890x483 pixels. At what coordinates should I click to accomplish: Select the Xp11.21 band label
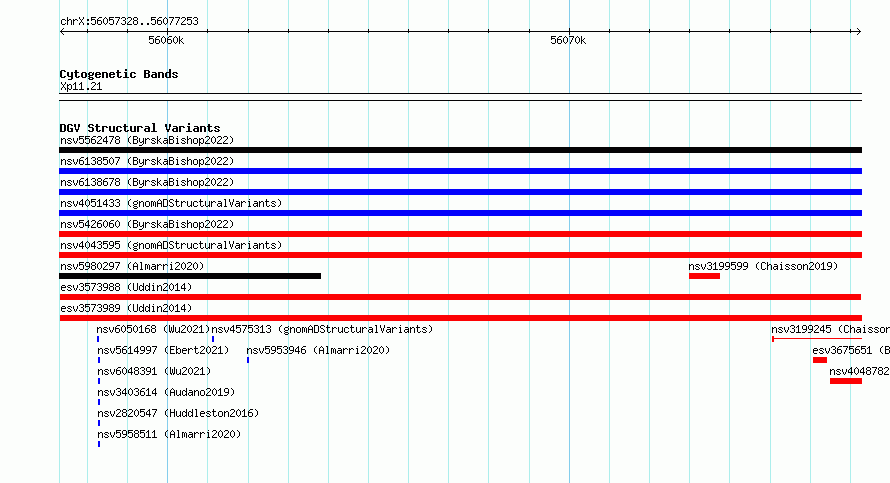pyautogui.click(x=81, y=86)
